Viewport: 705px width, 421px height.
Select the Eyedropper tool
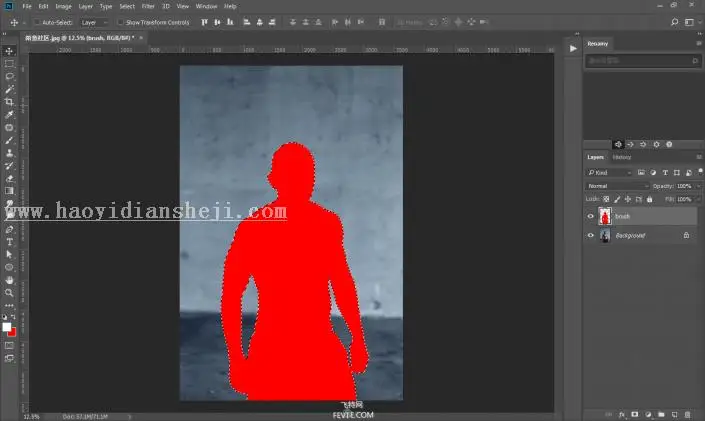pos(9,115)
